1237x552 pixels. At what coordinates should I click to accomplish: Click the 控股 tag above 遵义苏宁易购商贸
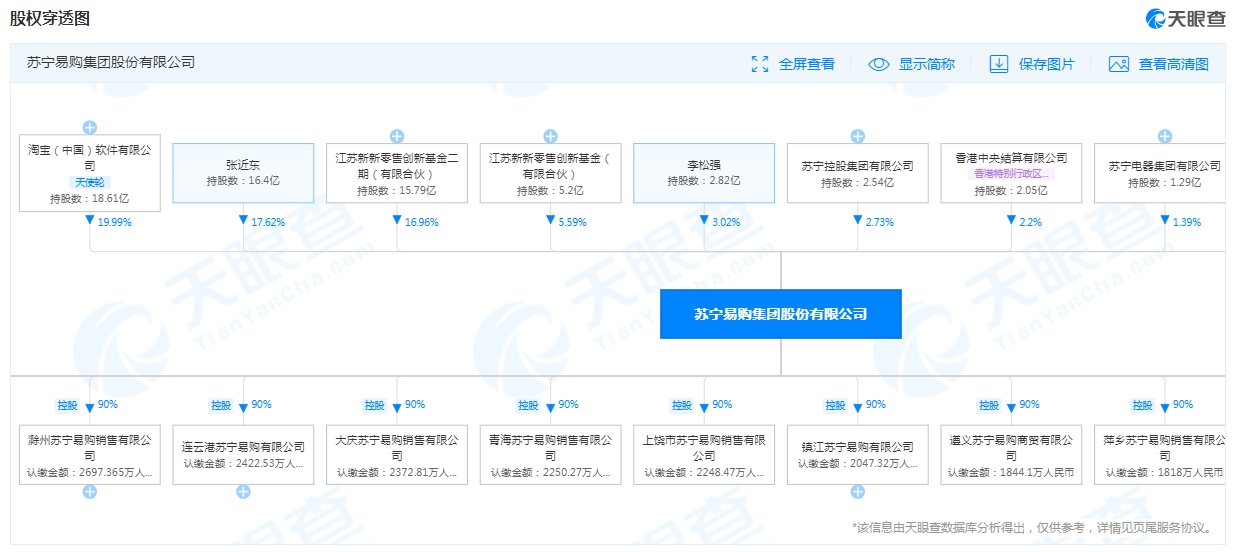pyautogui.click(x=989, y=405)
